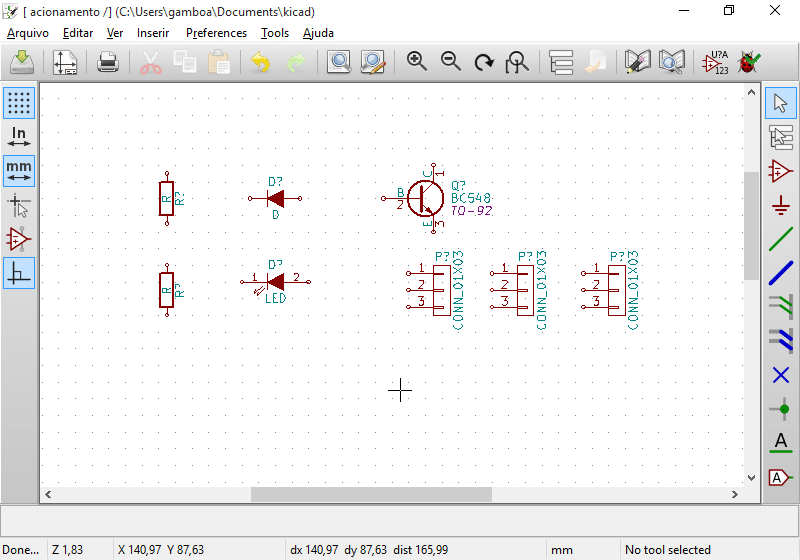This screenshot has height=560, width=800.
Task: Choose the Place wire tool
Action: tap(781, 239)
